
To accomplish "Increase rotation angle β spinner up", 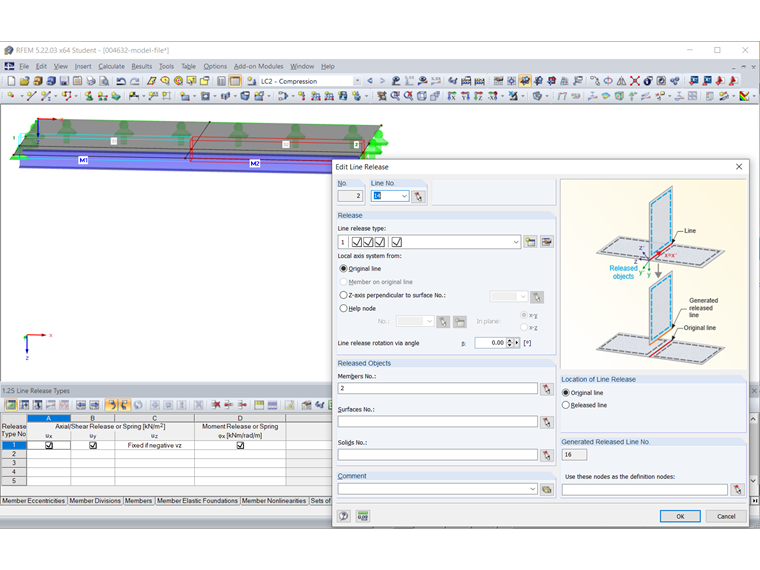I will pyautogui.click(x=509, y=341).
